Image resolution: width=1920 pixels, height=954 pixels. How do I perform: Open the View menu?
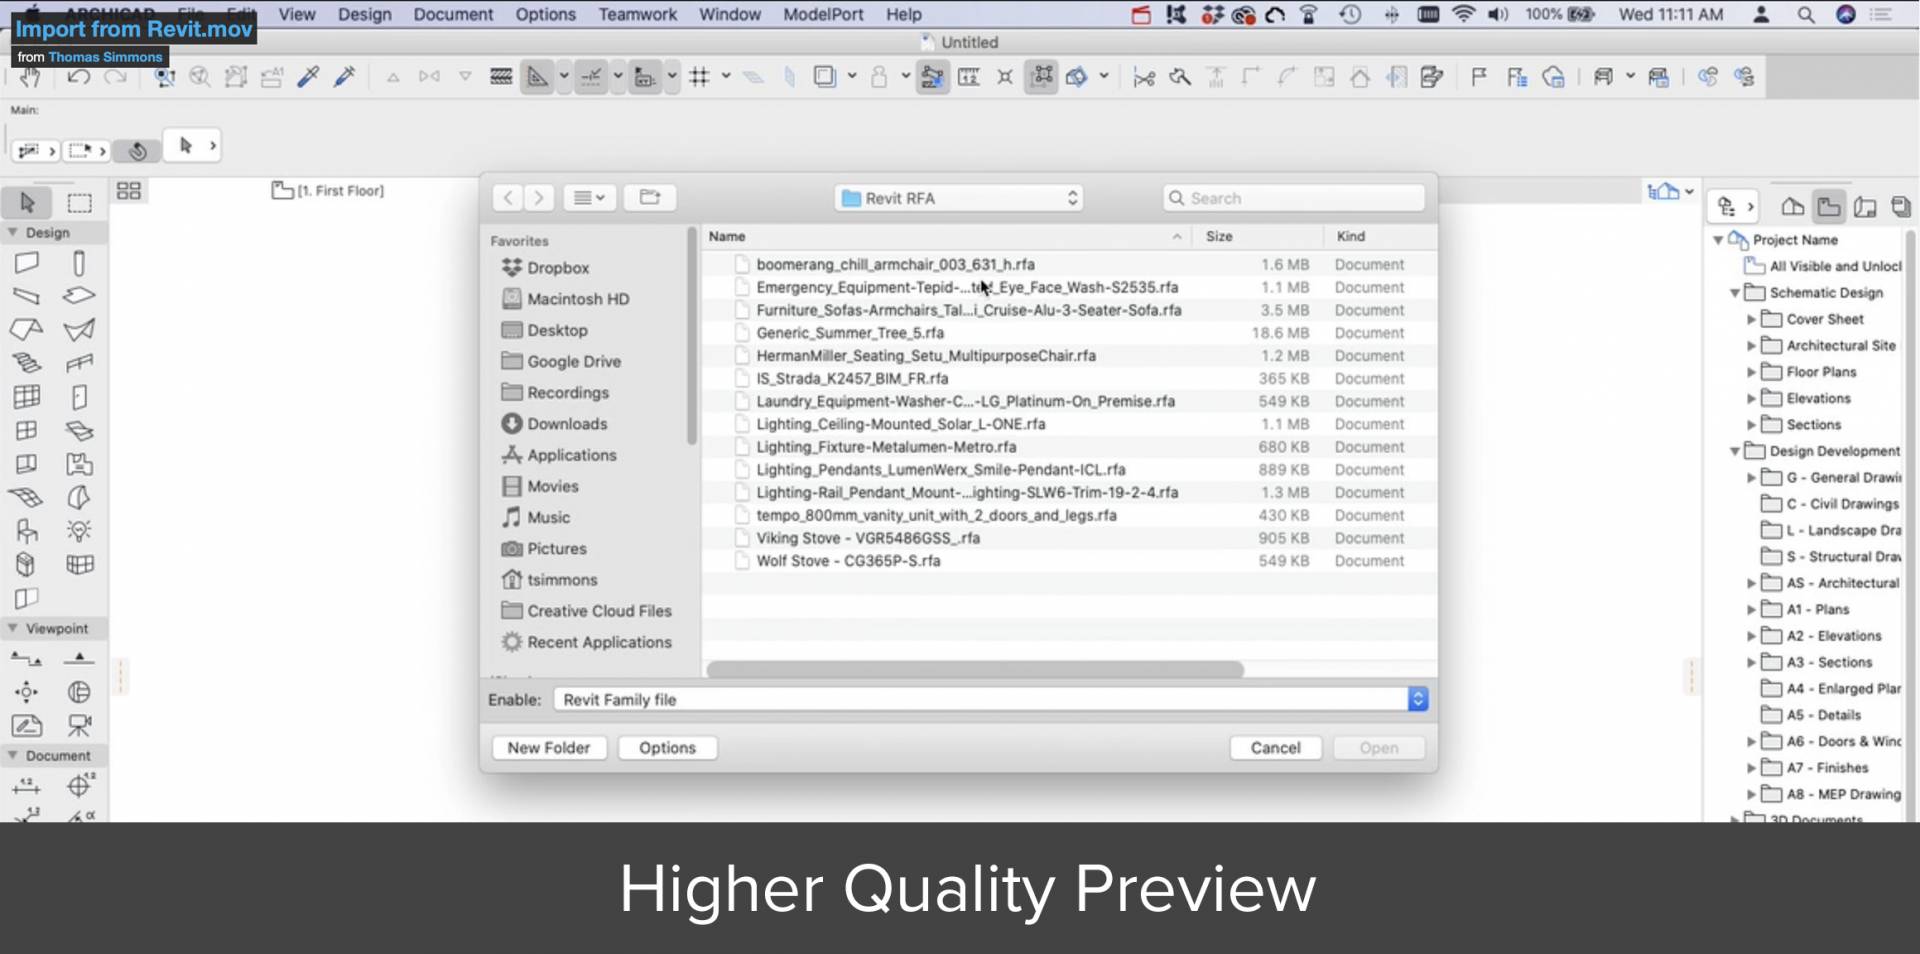297,14
